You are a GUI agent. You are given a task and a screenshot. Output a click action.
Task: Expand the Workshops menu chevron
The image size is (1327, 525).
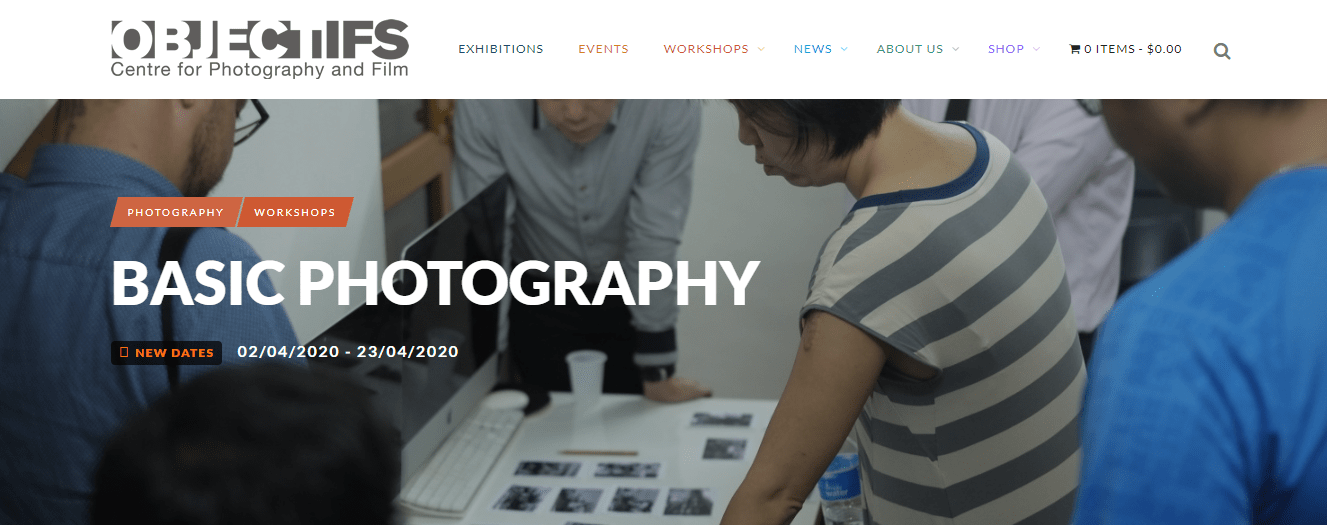pos(761,49)
